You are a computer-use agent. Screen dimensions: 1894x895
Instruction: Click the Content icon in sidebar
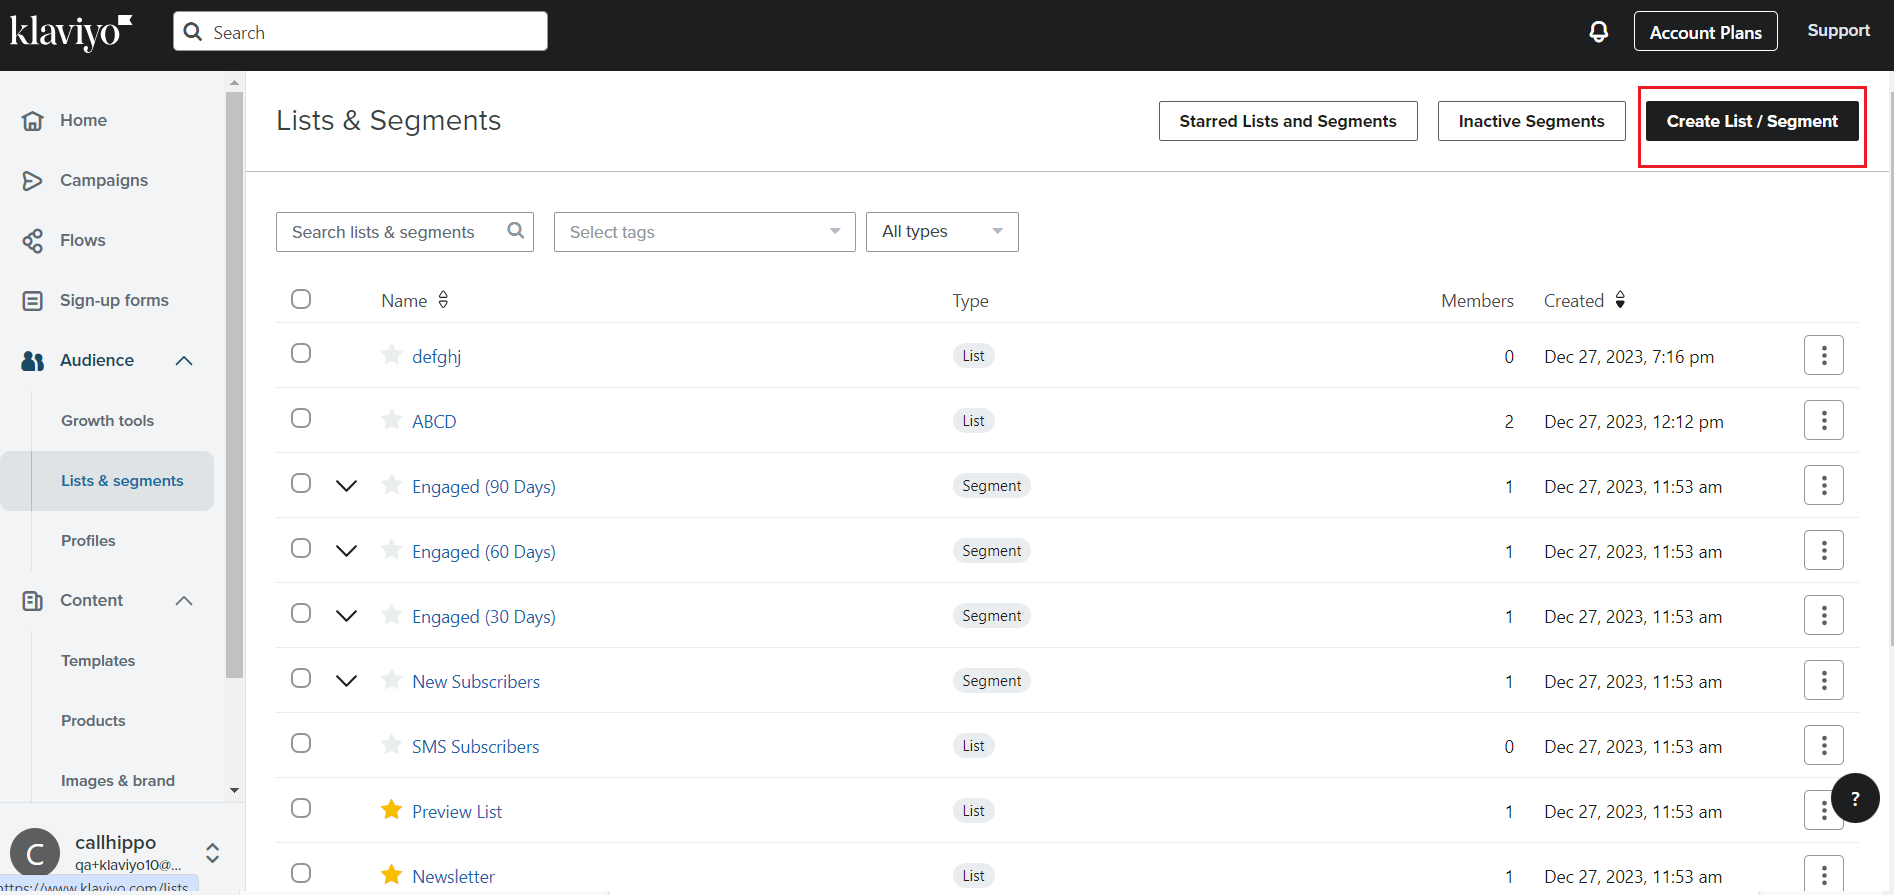click(33, 601)
